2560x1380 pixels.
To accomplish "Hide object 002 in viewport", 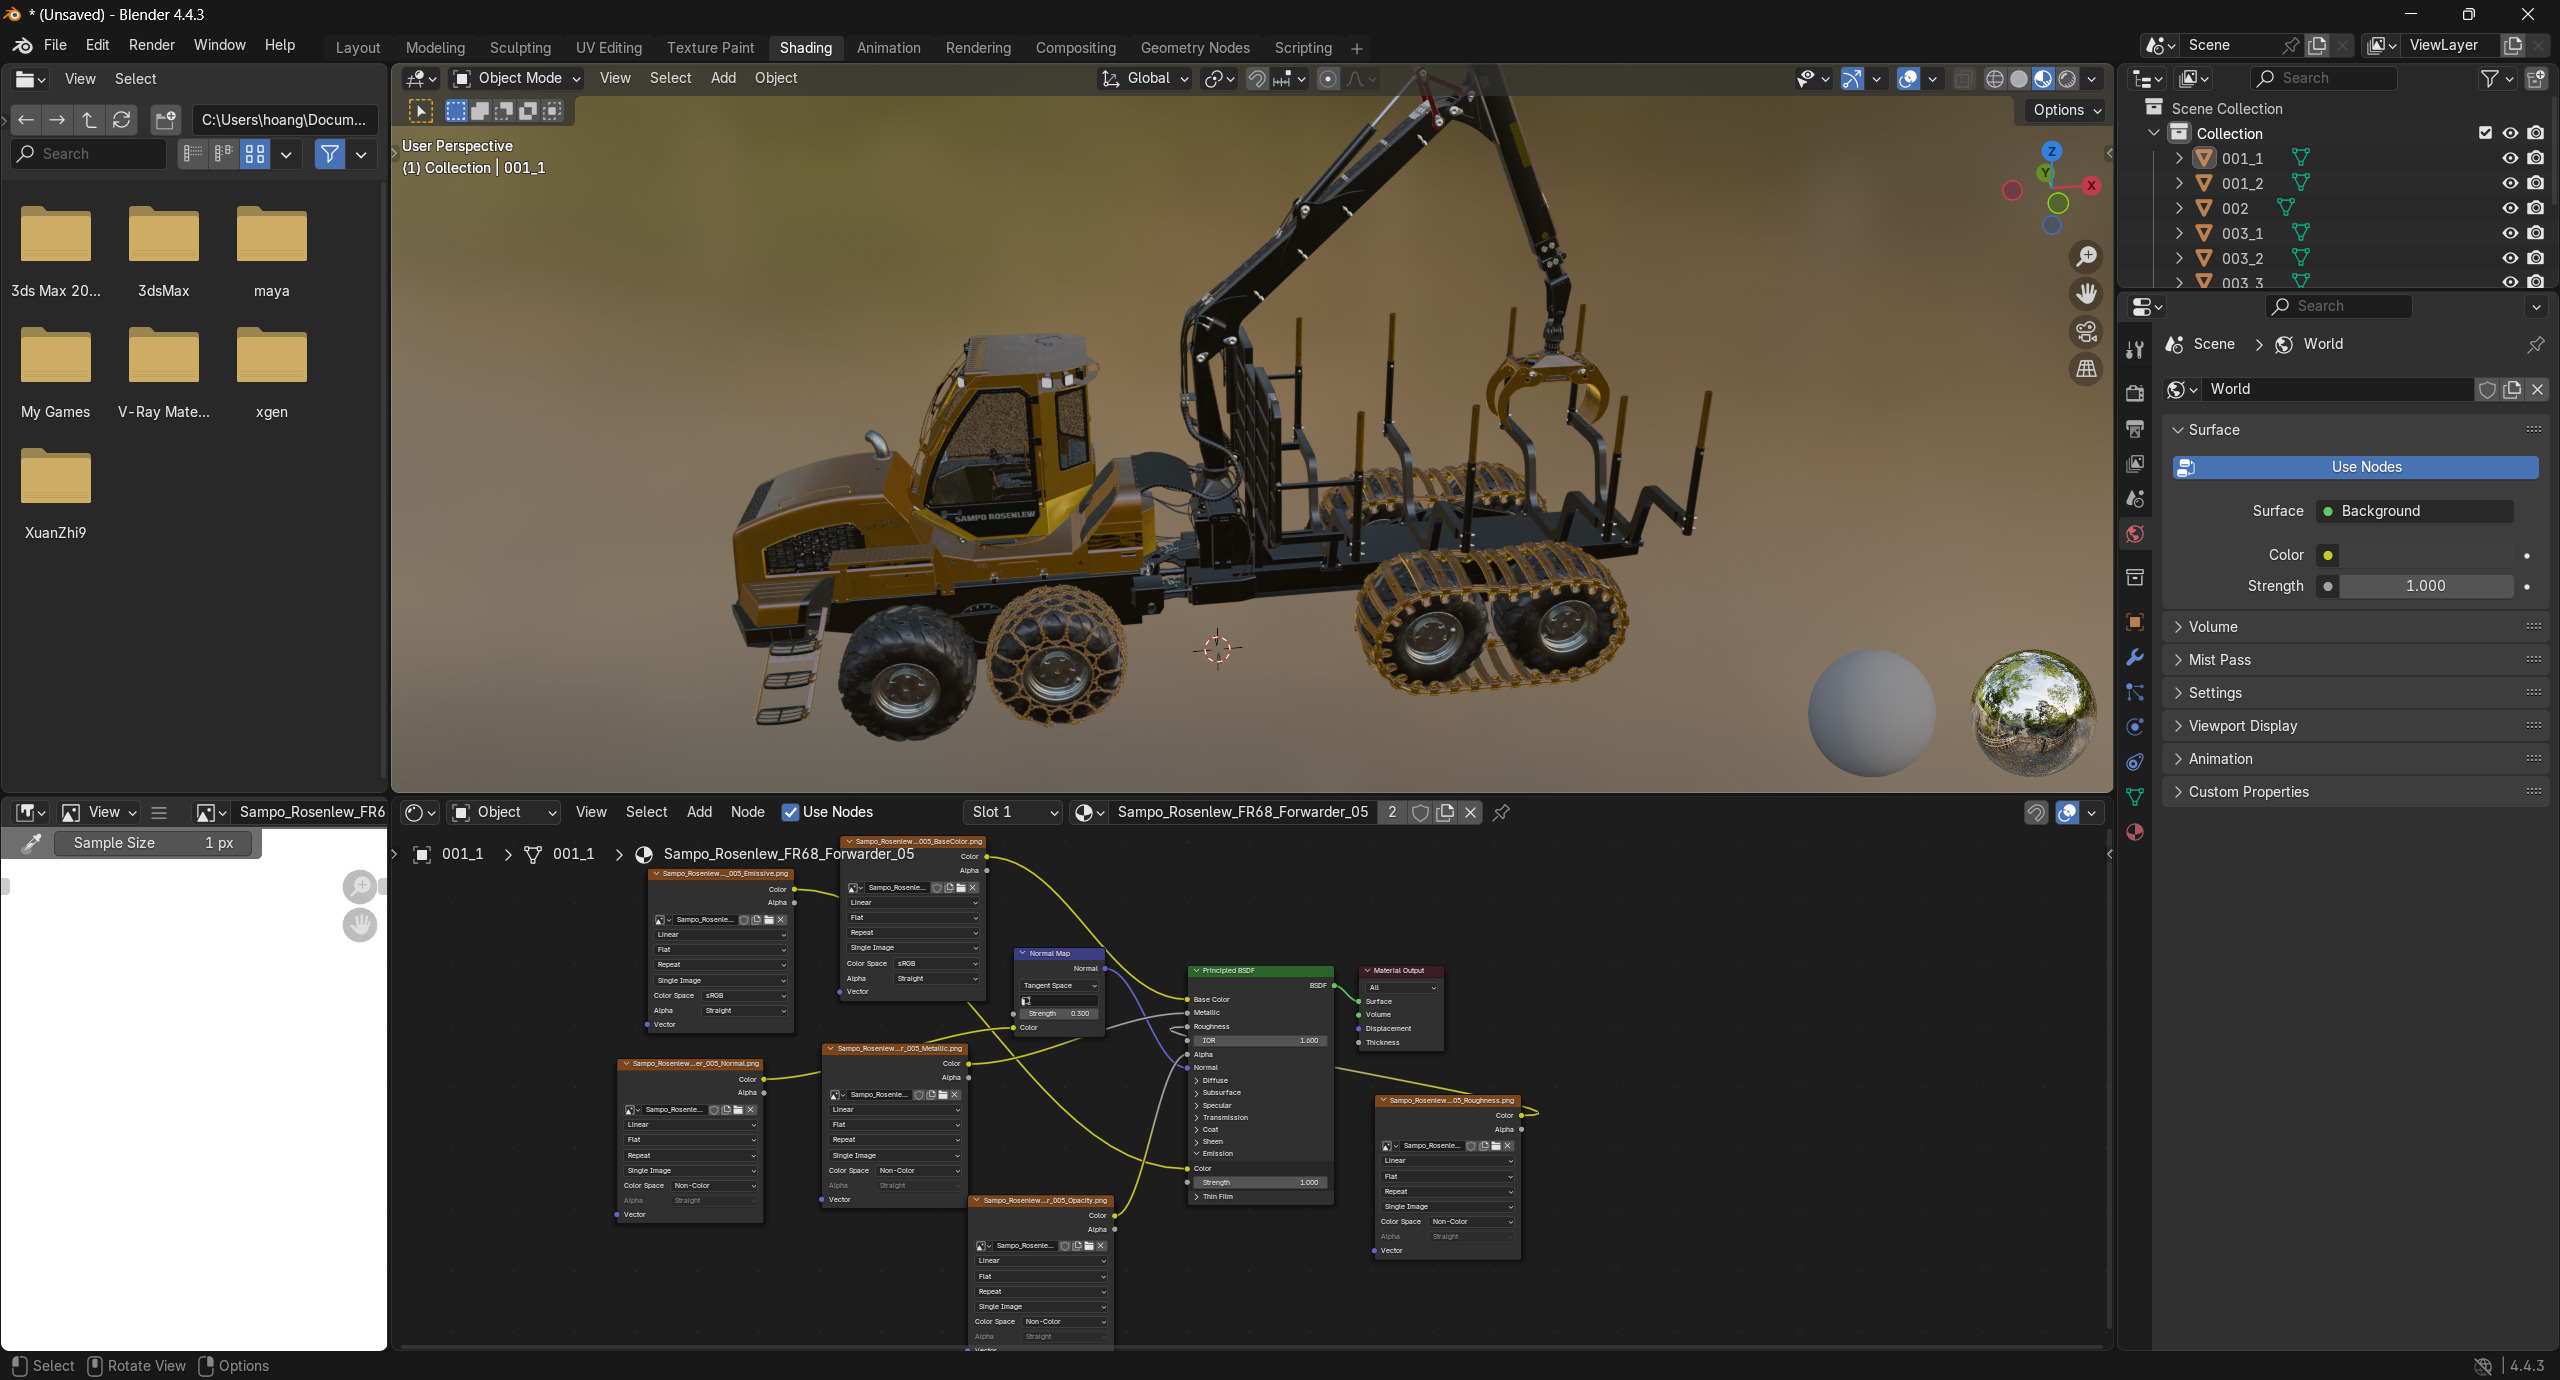I will click(x=2510, y=208).
